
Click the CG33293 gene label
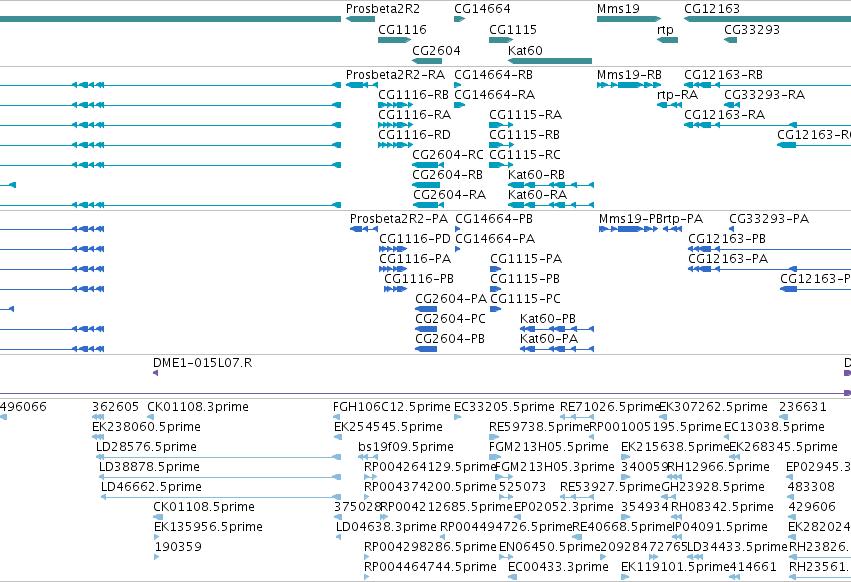[x=752, y=29]
